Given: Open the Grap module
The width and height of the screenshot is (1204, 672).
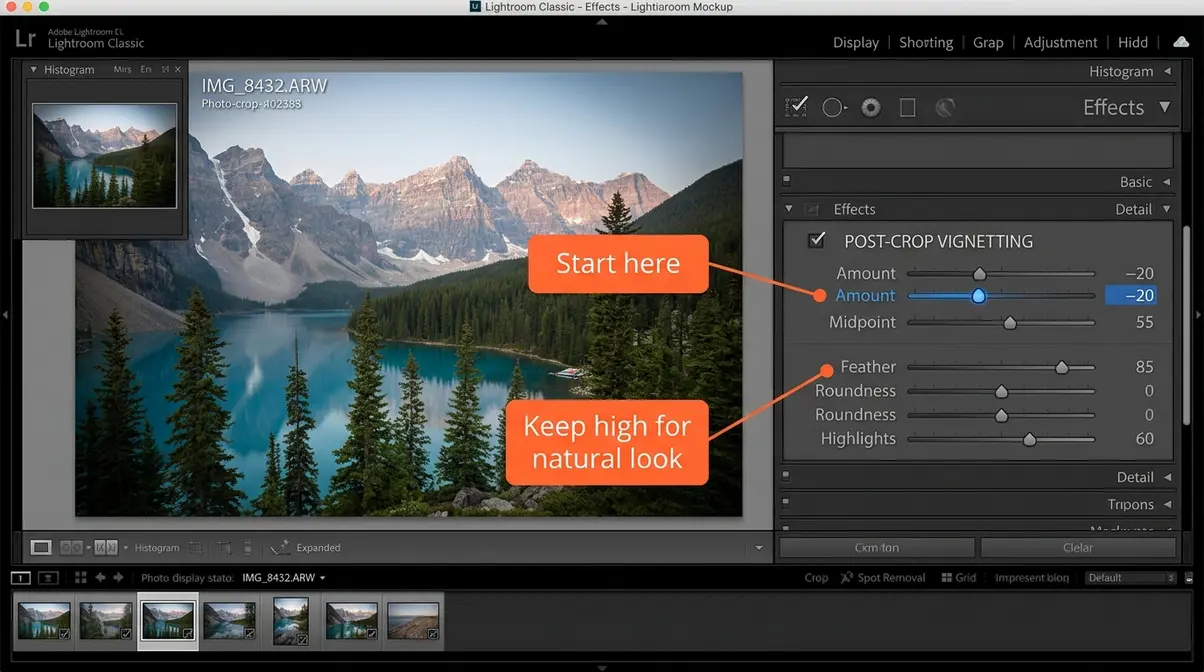Looking at the screenshot, I should (x=988, y=42).
